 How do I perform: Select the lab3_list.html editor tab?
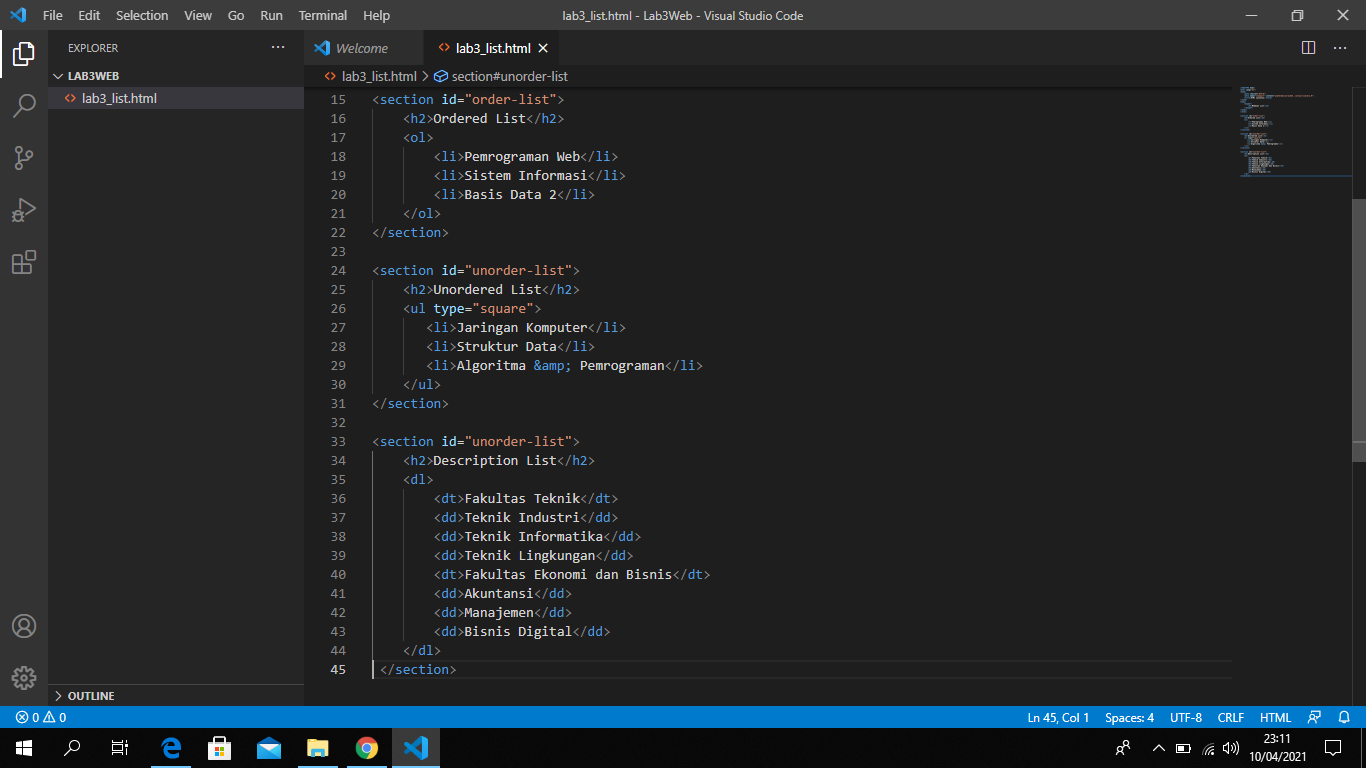(x=492, y=48)
